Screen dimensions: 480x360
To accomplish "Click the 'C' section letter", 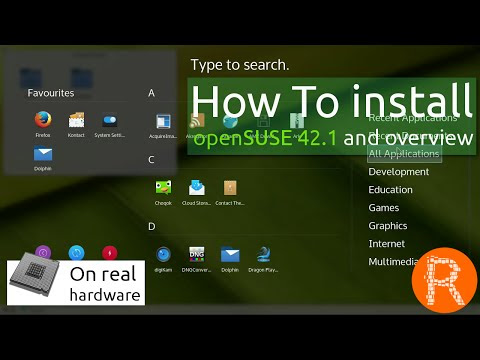I will tap(151, 160).
